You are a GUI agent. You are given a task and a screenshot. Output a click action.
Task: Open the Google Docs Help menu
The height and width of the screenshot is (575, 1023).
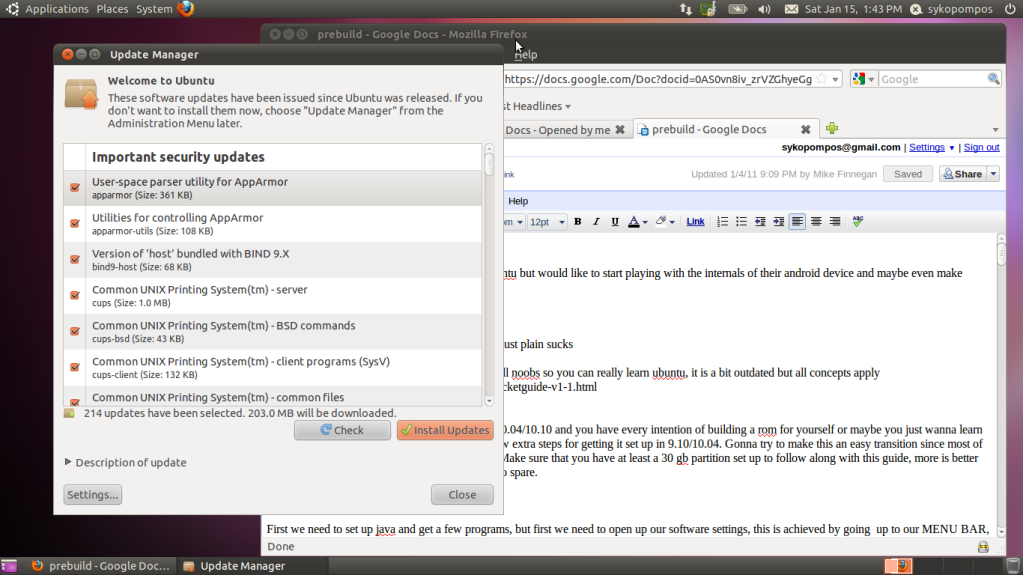(x=518, y=201)
